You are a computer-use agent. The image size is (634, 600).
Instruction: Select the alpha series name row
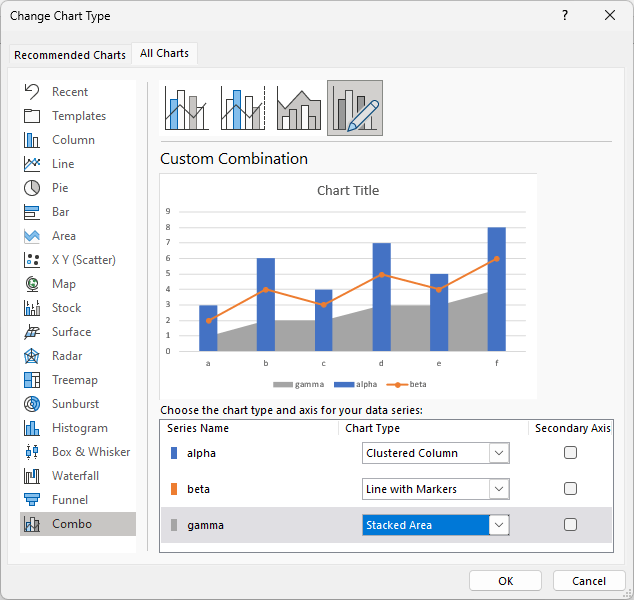[387, 453]
